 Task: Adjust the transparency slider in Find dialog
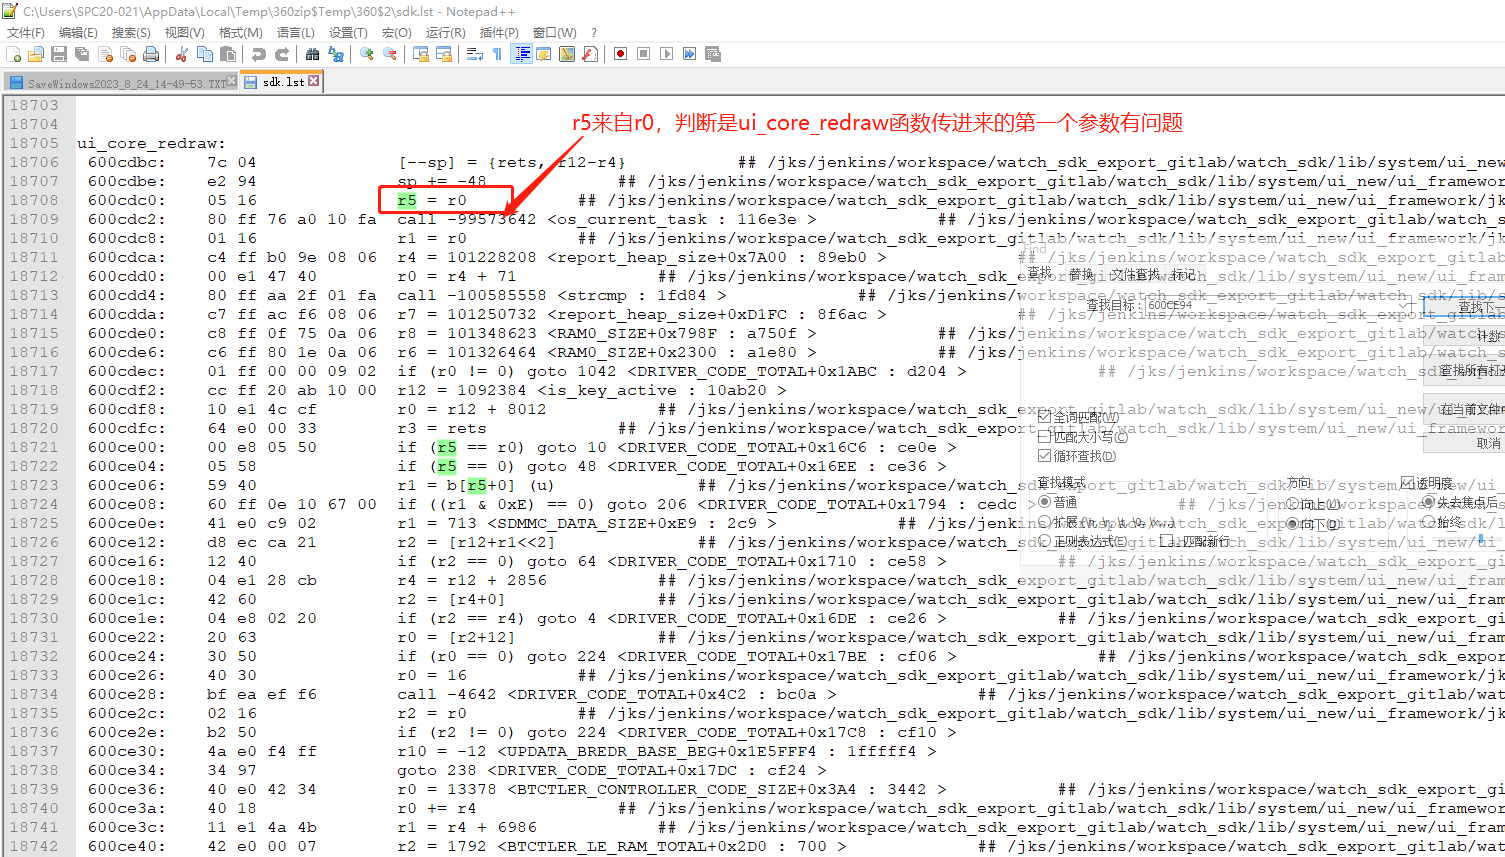(x=1481, y=538)
